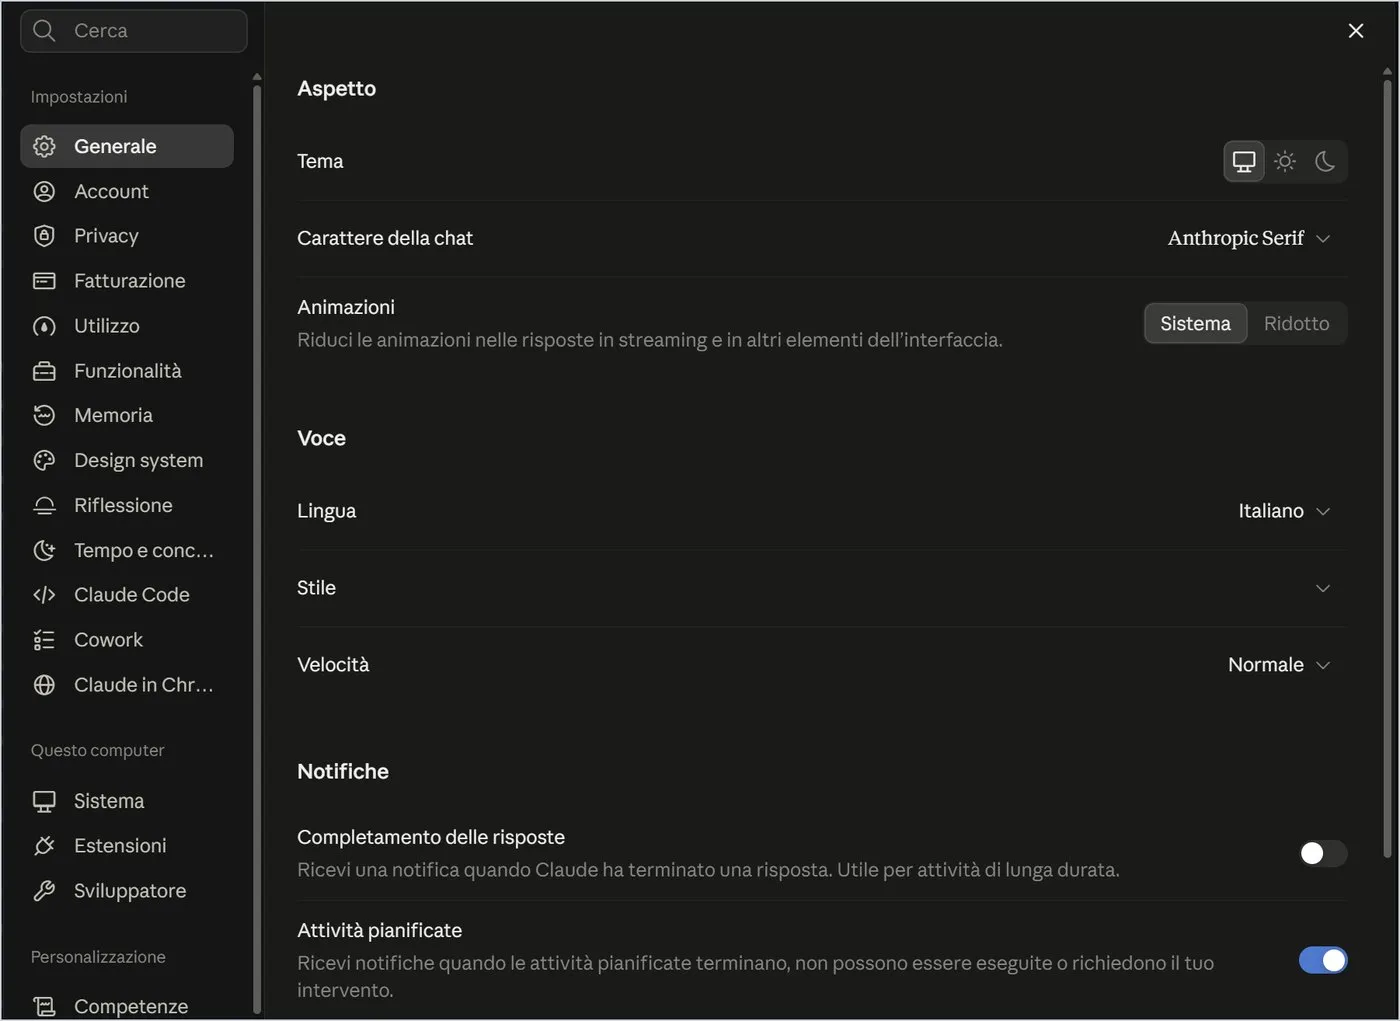
Task: Click the Notifiche section heading
Action: [x=343, y=771]
